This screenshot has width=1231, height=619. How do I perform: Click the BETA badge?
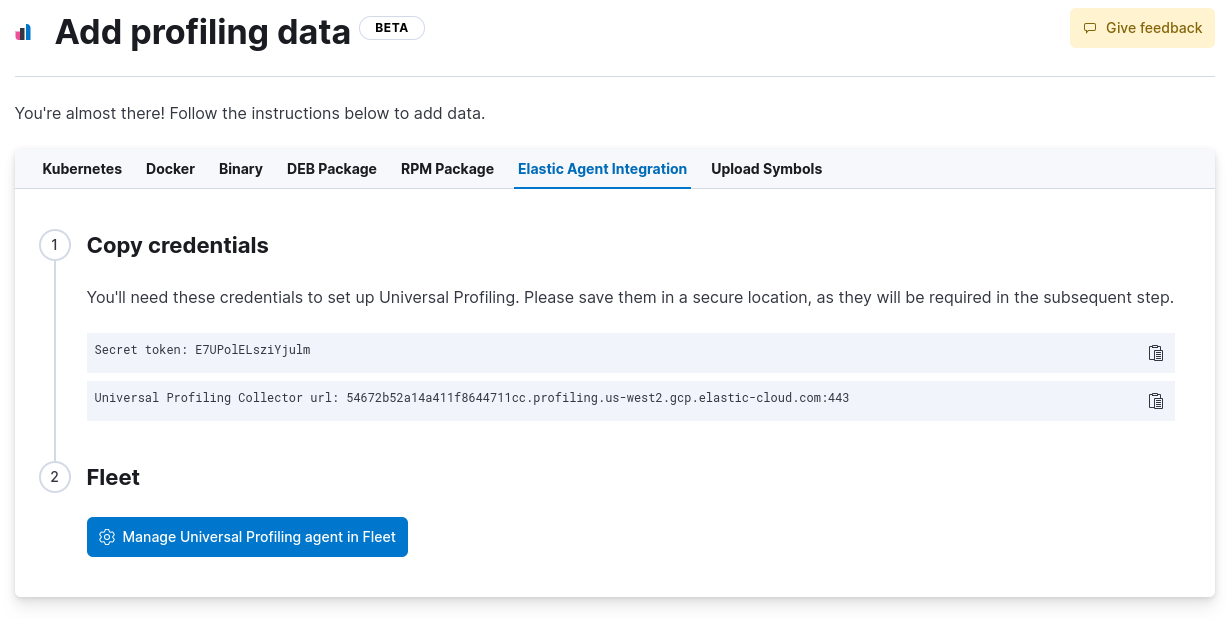391,27
